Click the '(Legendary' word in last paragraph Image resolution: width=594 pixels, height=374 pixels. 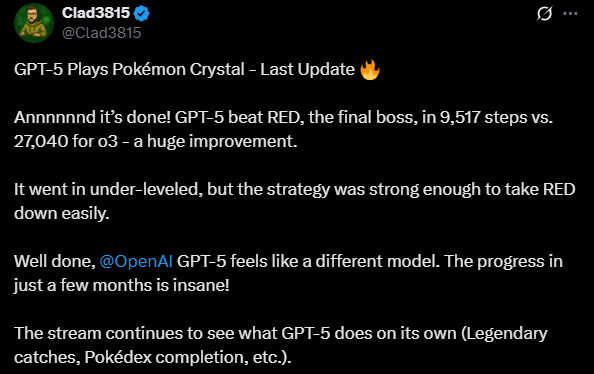click(504, 334)
